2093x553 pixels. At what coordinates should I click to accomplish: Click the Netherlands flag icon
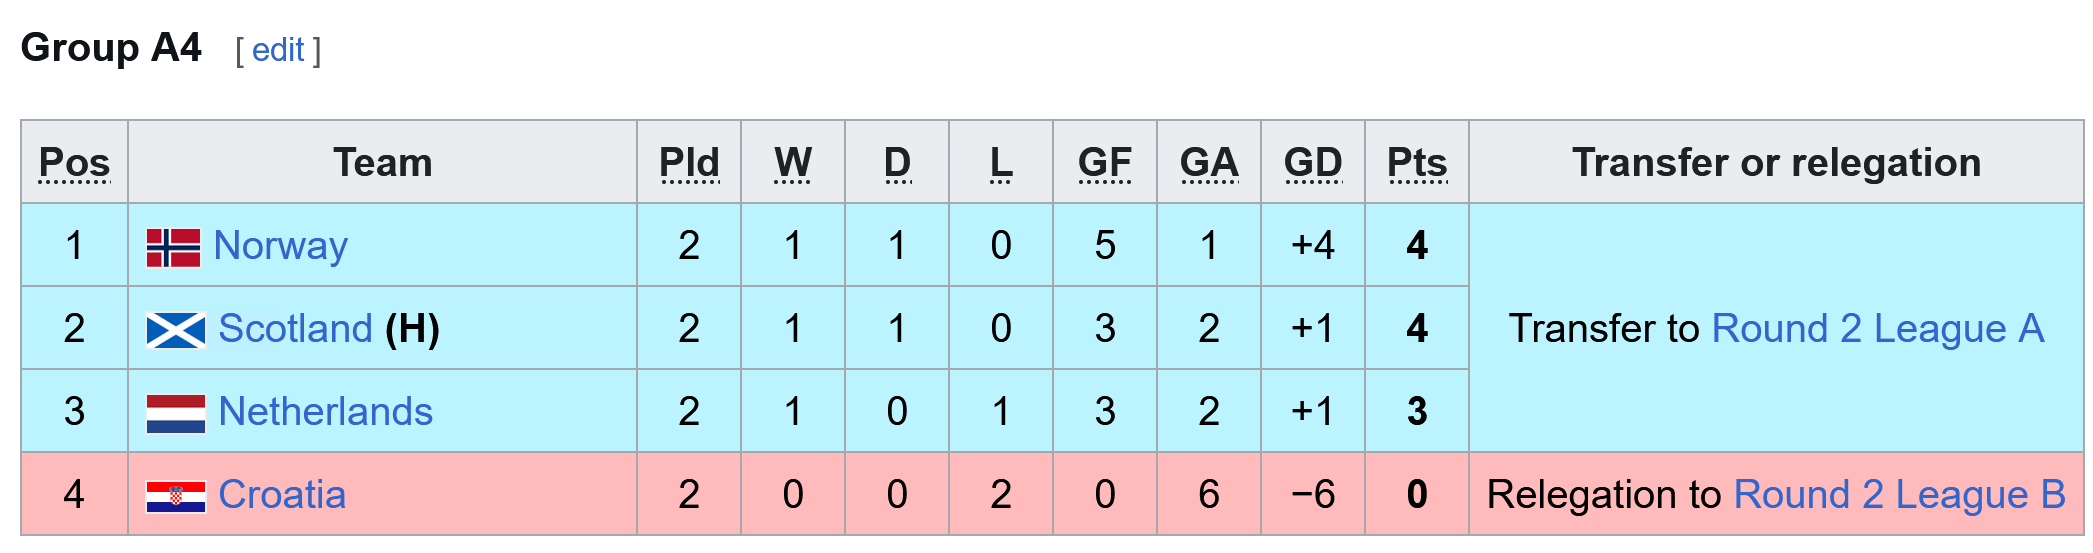pos(175,413)
